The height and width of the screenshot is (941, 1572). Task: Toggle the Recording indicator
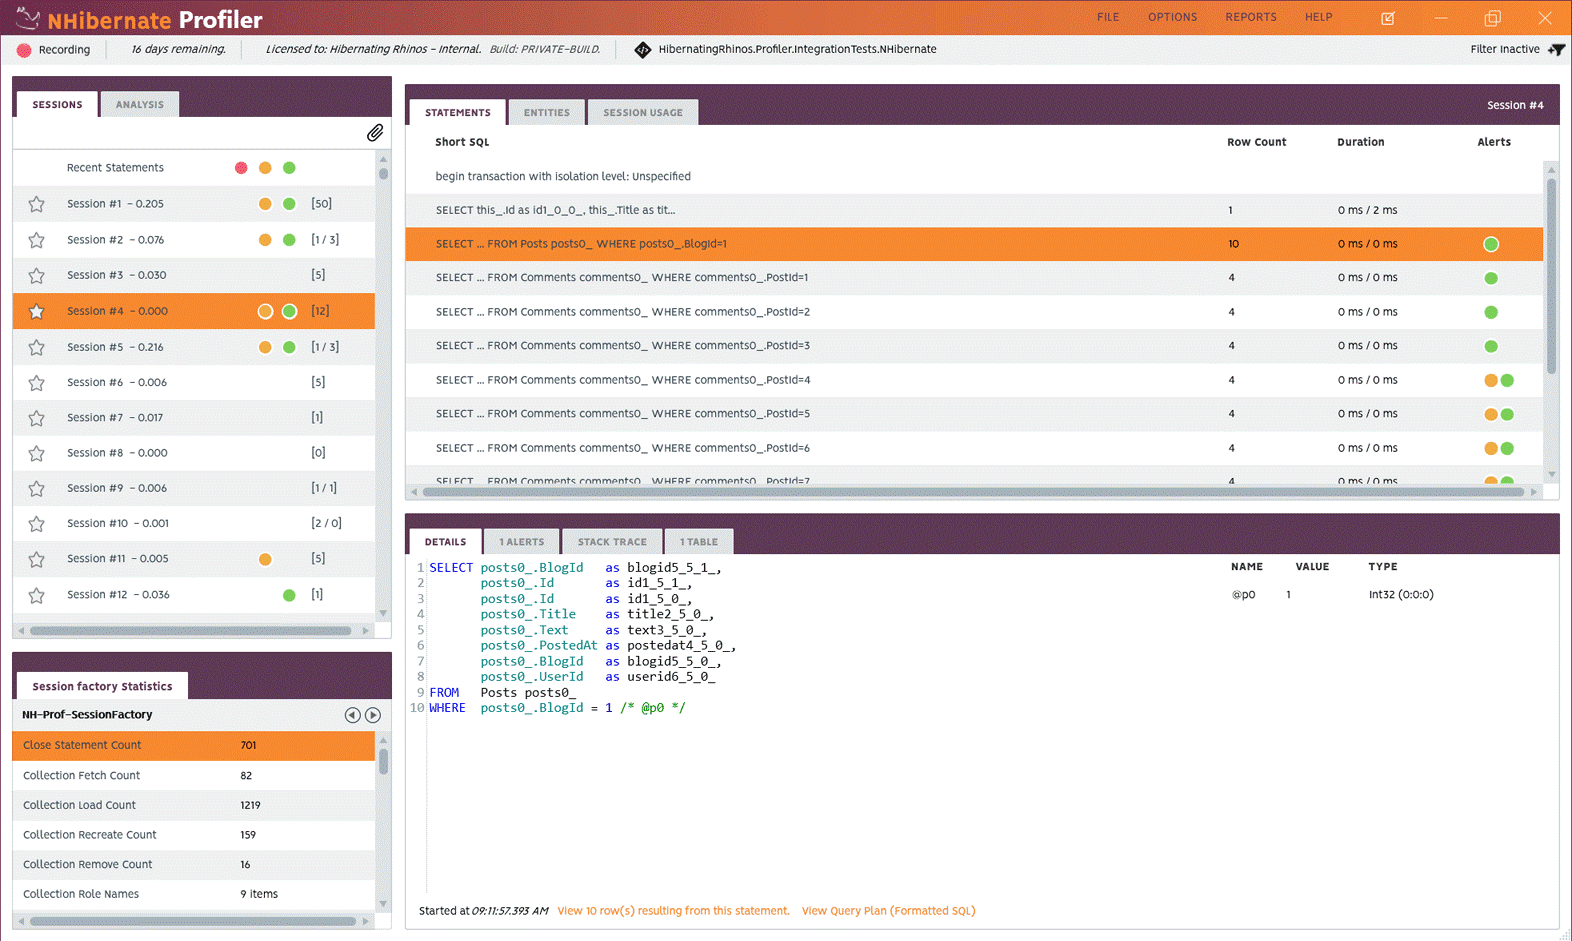pyautogui.click(x=24, y=50)
